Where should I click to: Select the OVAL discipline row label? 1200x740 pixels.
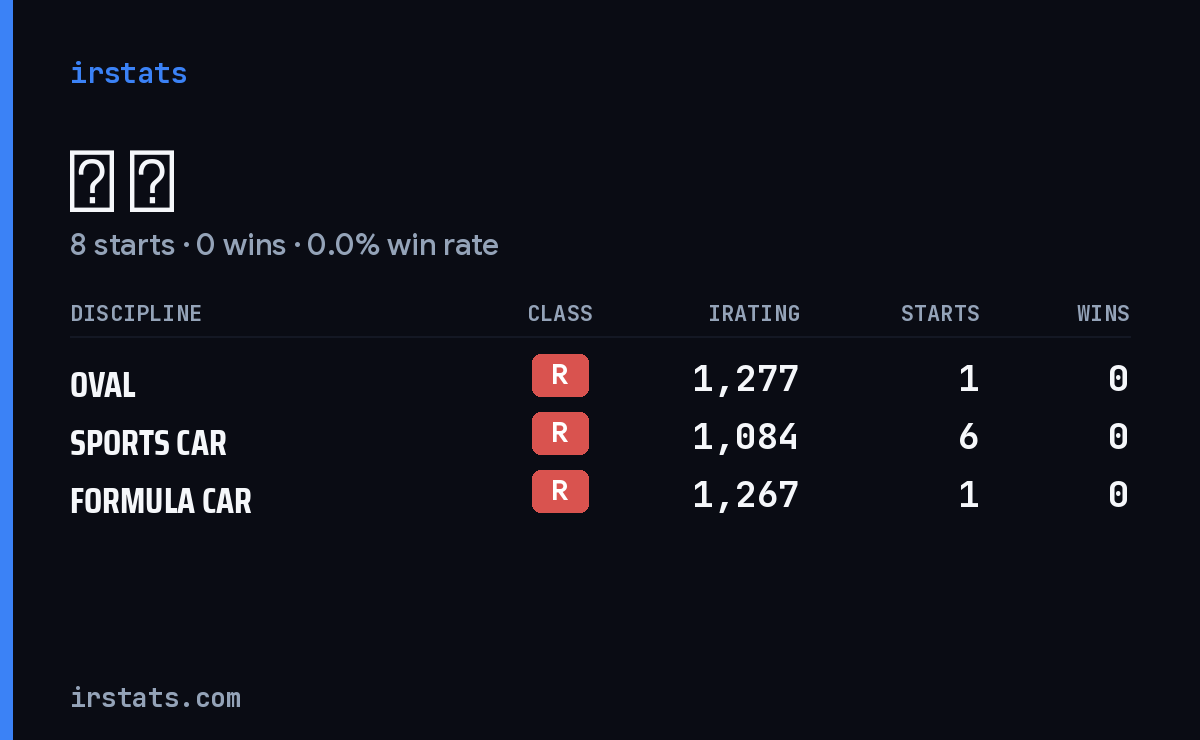[103, 385]
